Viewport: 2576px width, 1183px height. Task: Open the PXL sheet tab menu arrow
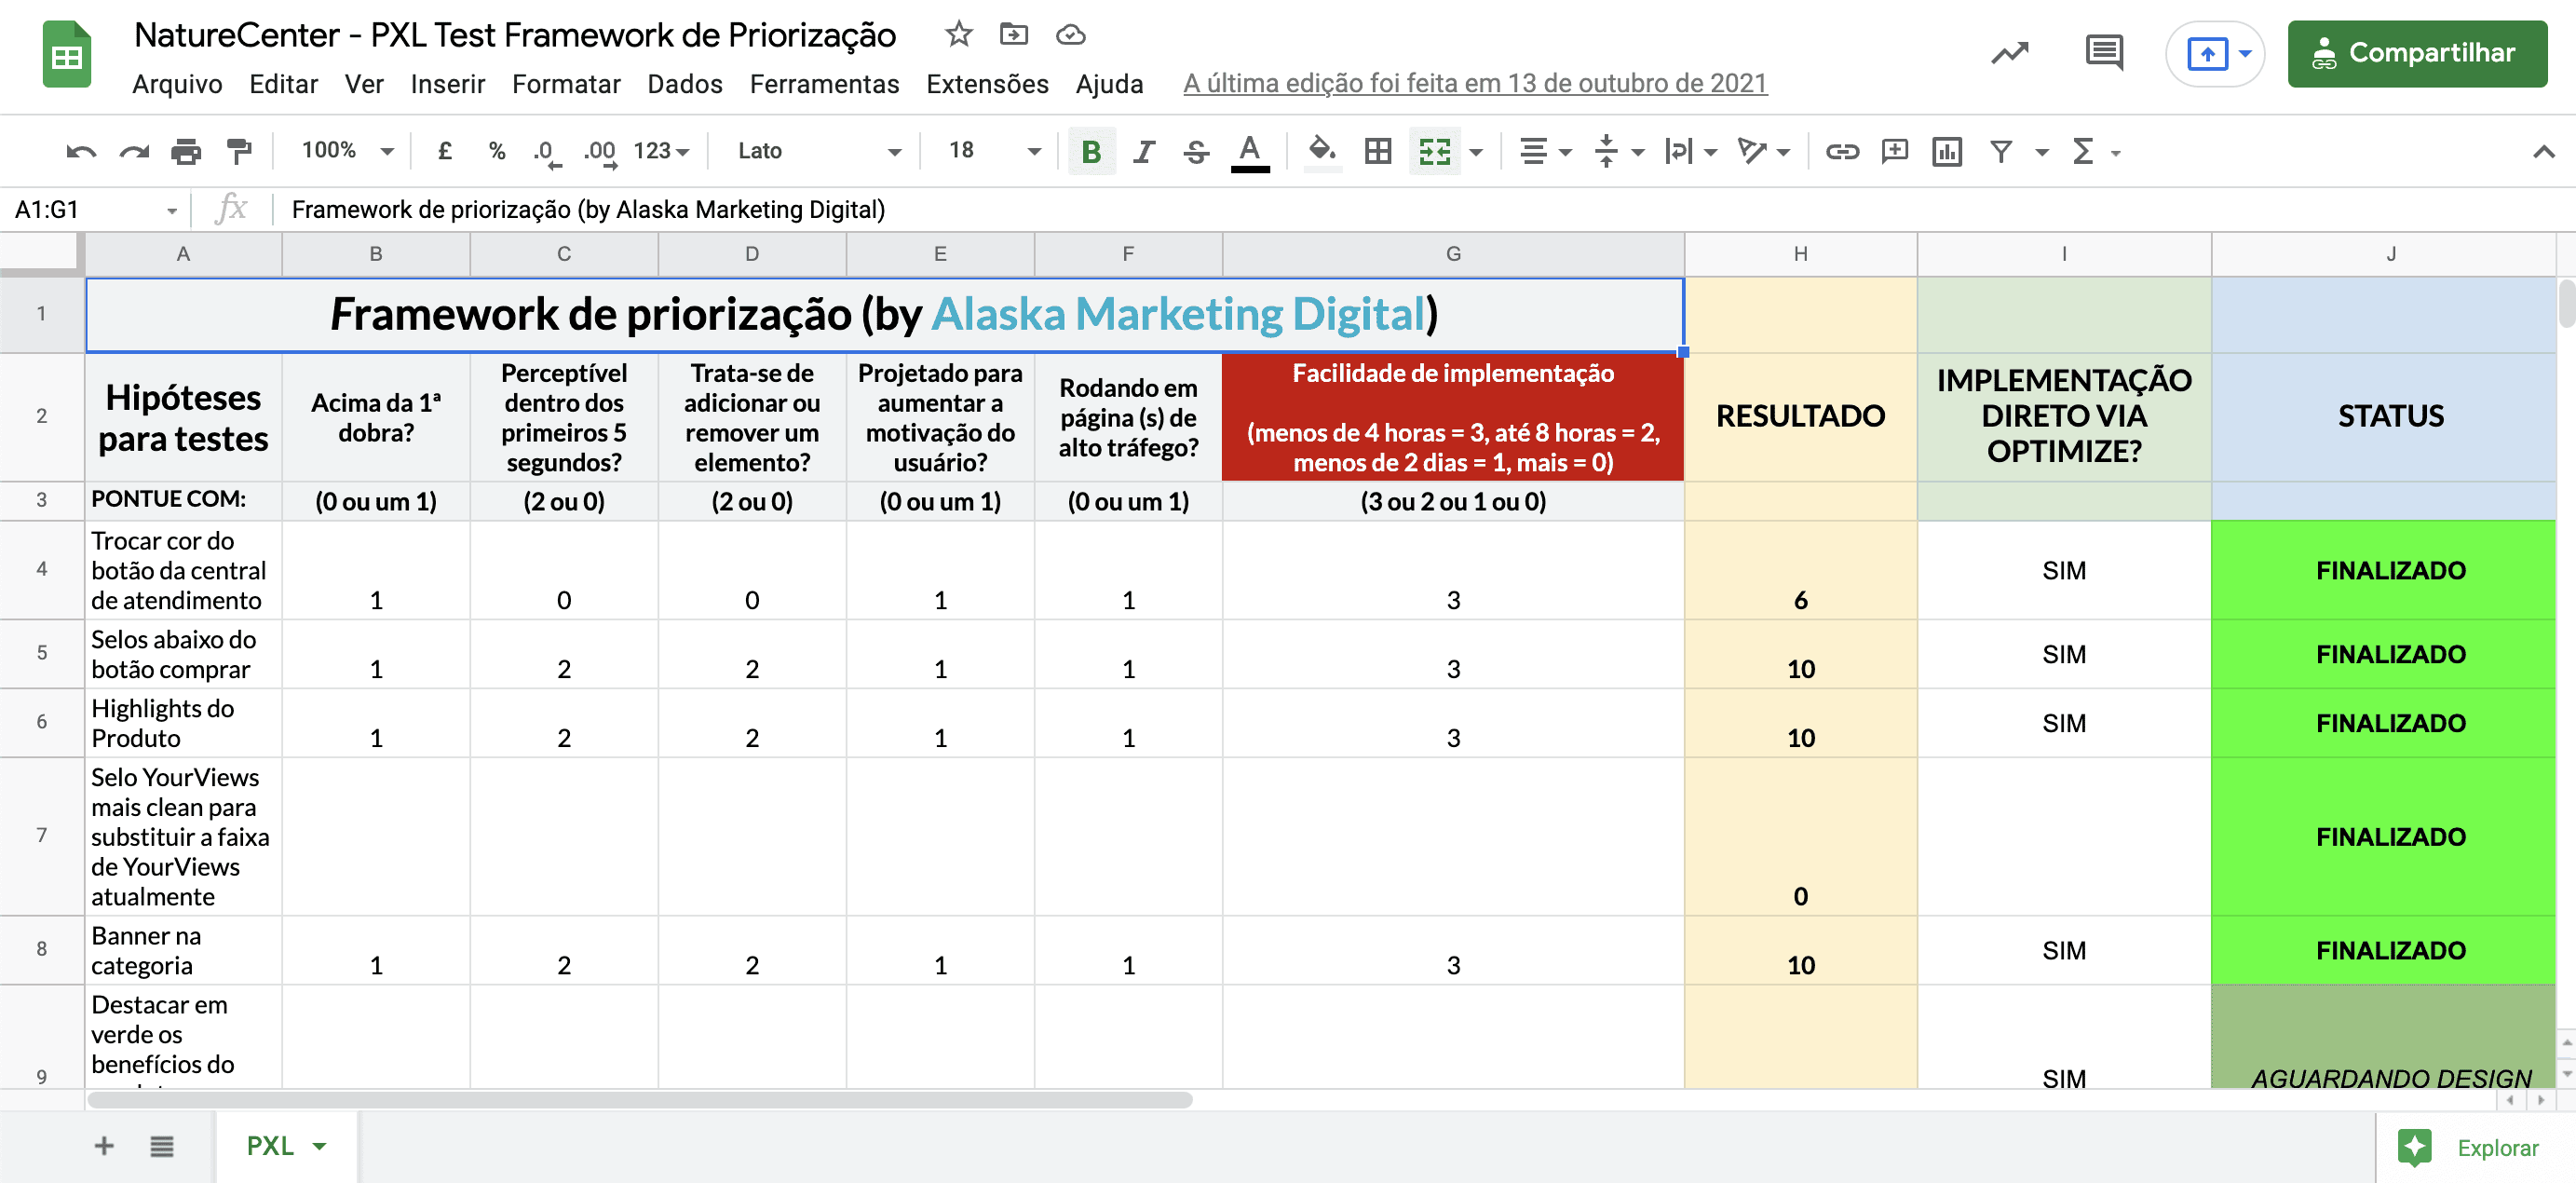coord(319,1146)
